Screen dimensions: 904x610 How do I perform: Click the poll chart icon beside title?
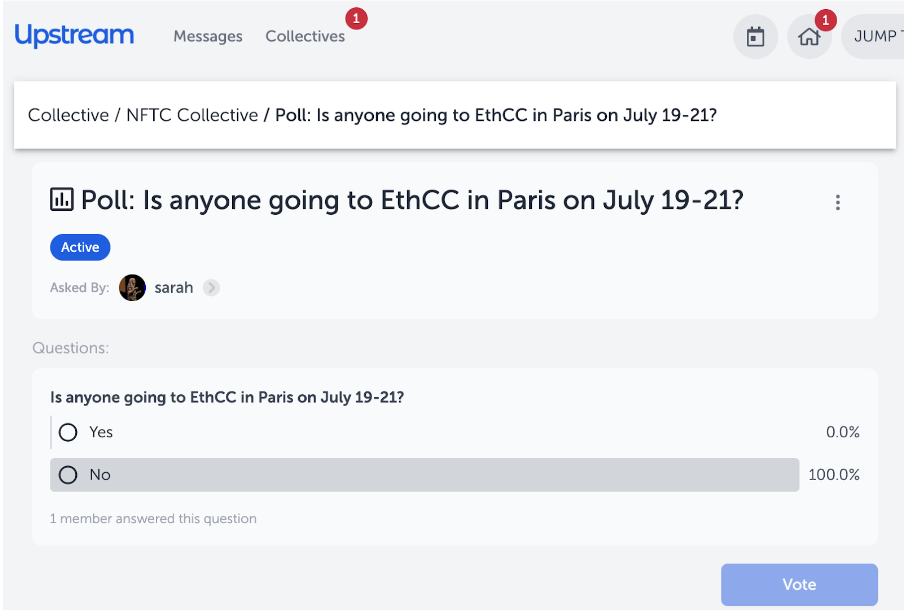click(x=62, y=199)
